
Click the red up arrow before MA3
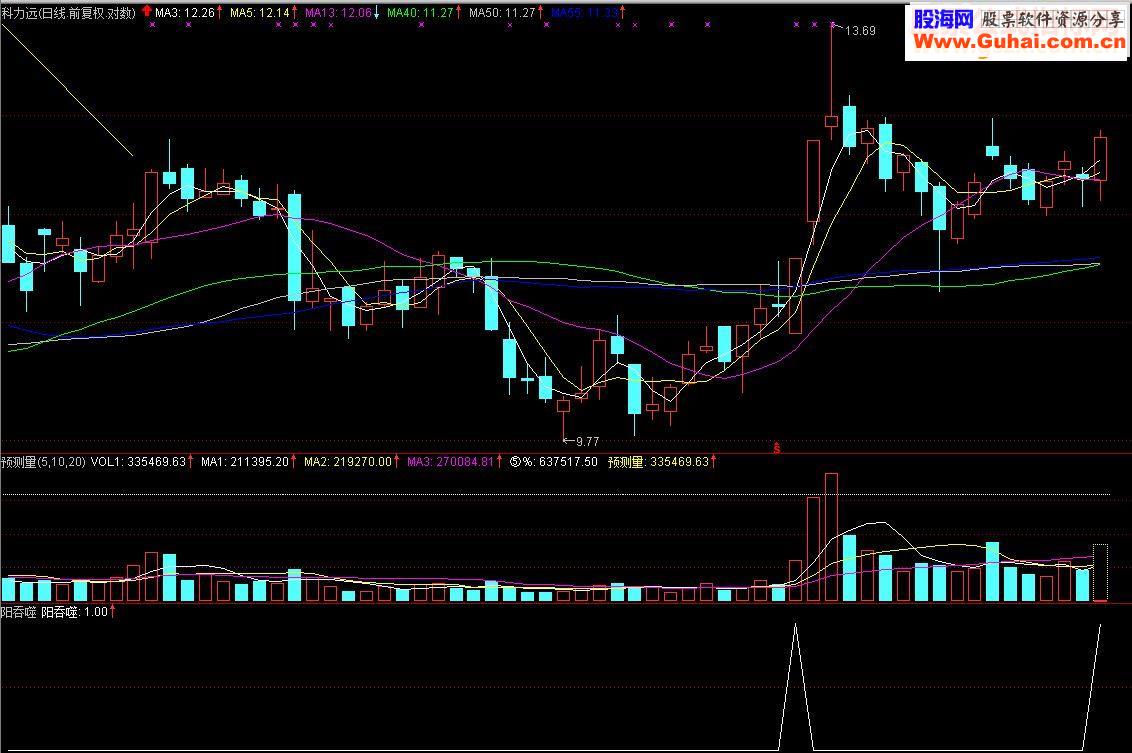pos(147,12)
